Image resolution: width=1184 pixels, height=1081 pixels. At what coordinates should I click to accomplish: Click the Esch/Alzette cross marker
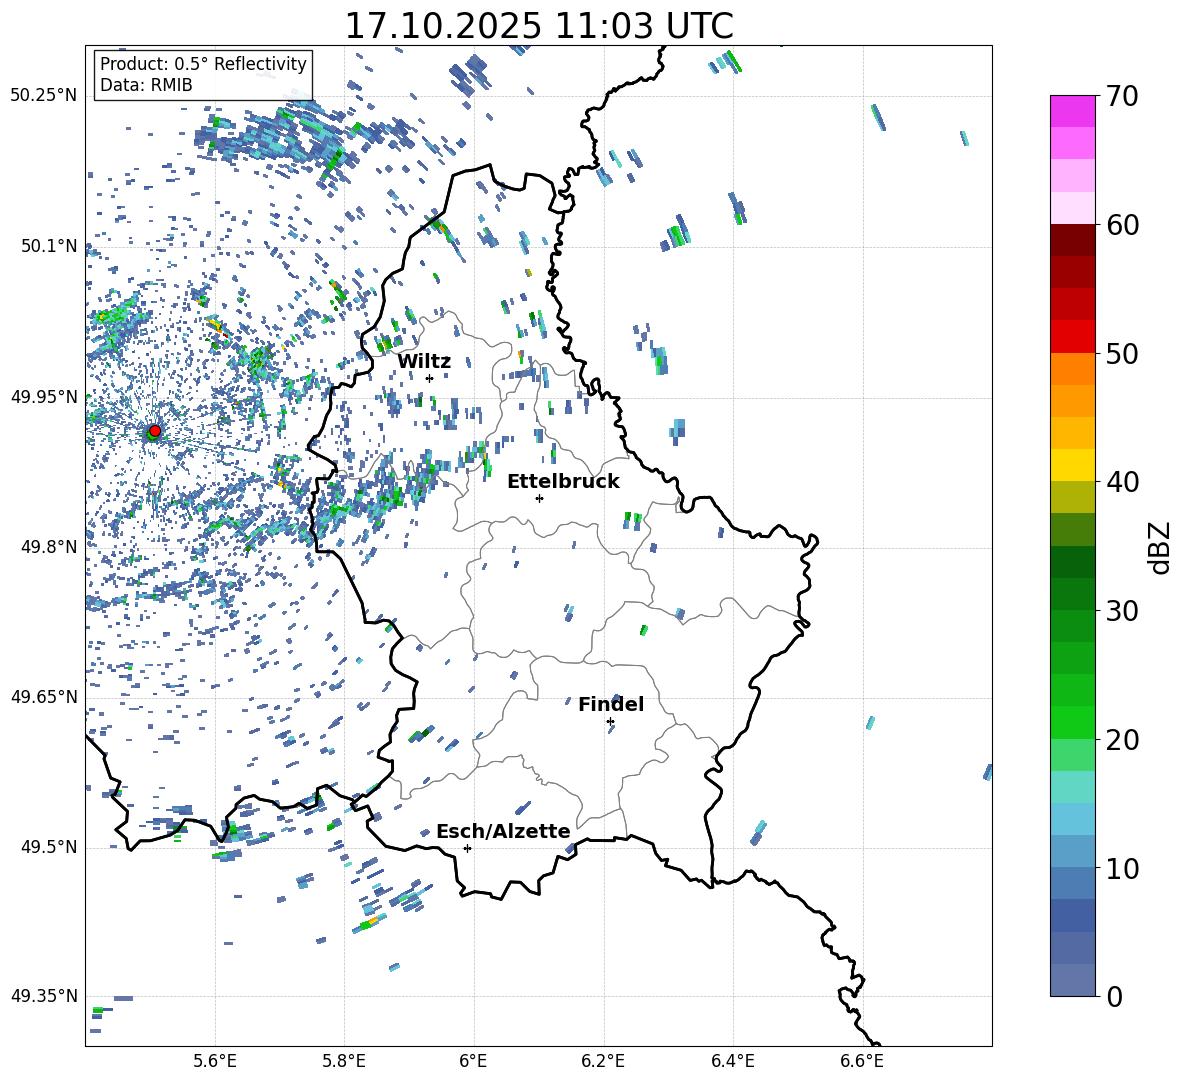467,848
